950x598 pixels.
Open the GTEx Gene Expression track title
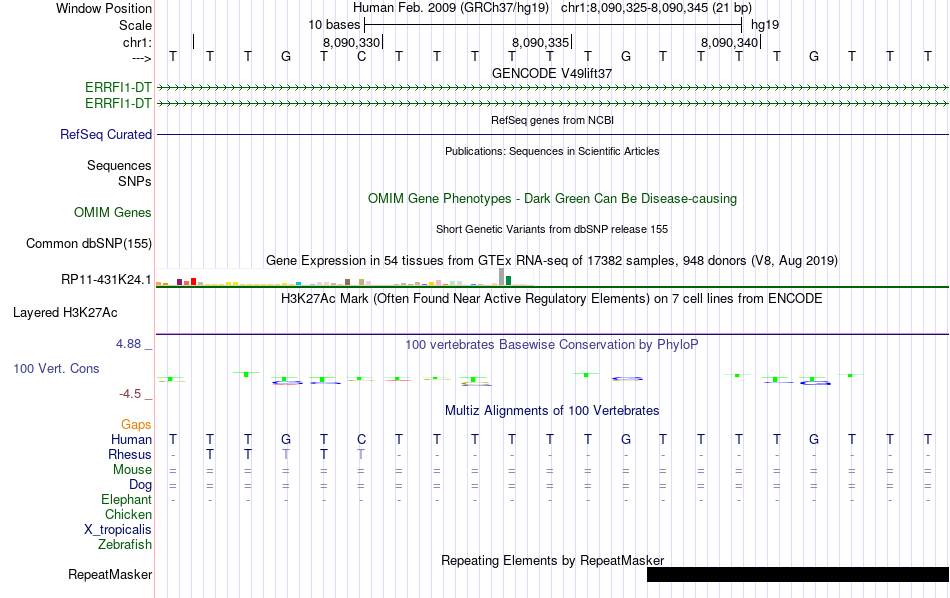coord(552,261)
